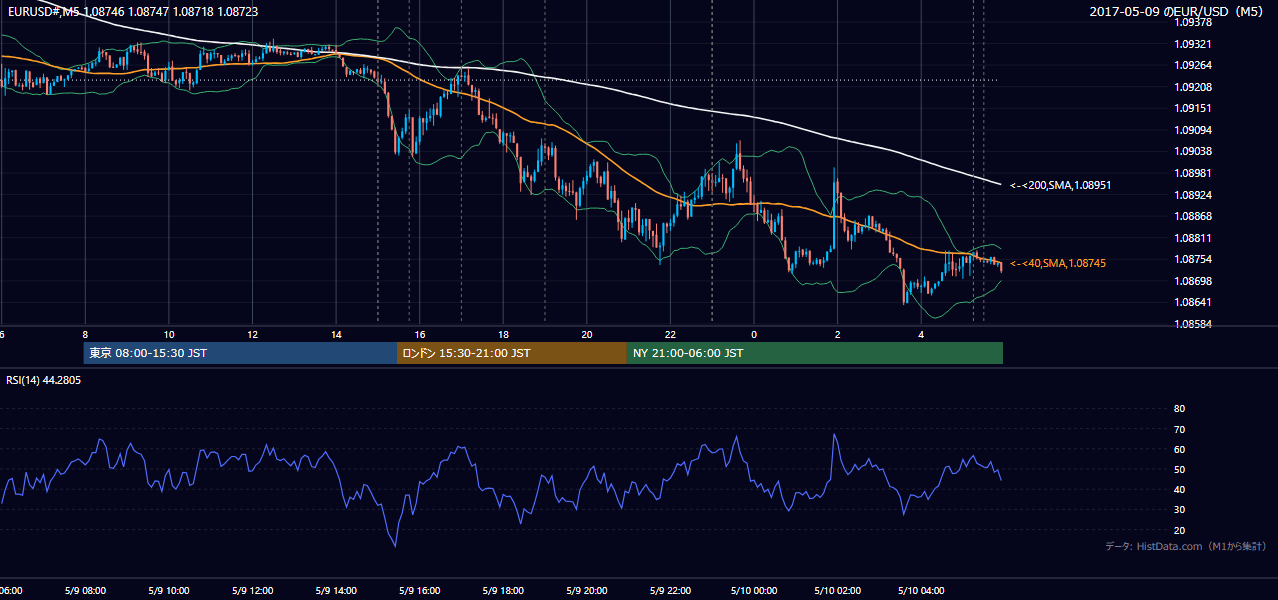Click the bottom time label 5/9 20:00
This screenshot has width=1278, height=600.
(586, 591)
